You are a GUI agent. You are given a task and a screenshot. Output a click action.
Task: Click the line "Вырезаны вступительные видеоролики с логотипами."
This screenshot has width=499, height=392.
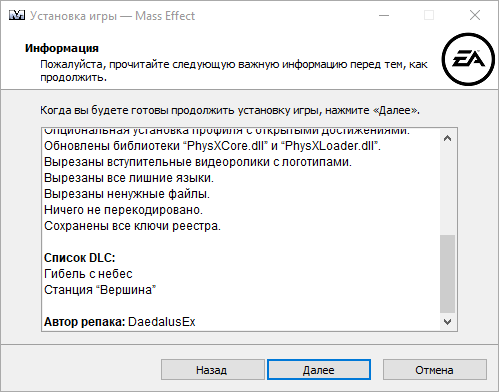coord(198,162)
